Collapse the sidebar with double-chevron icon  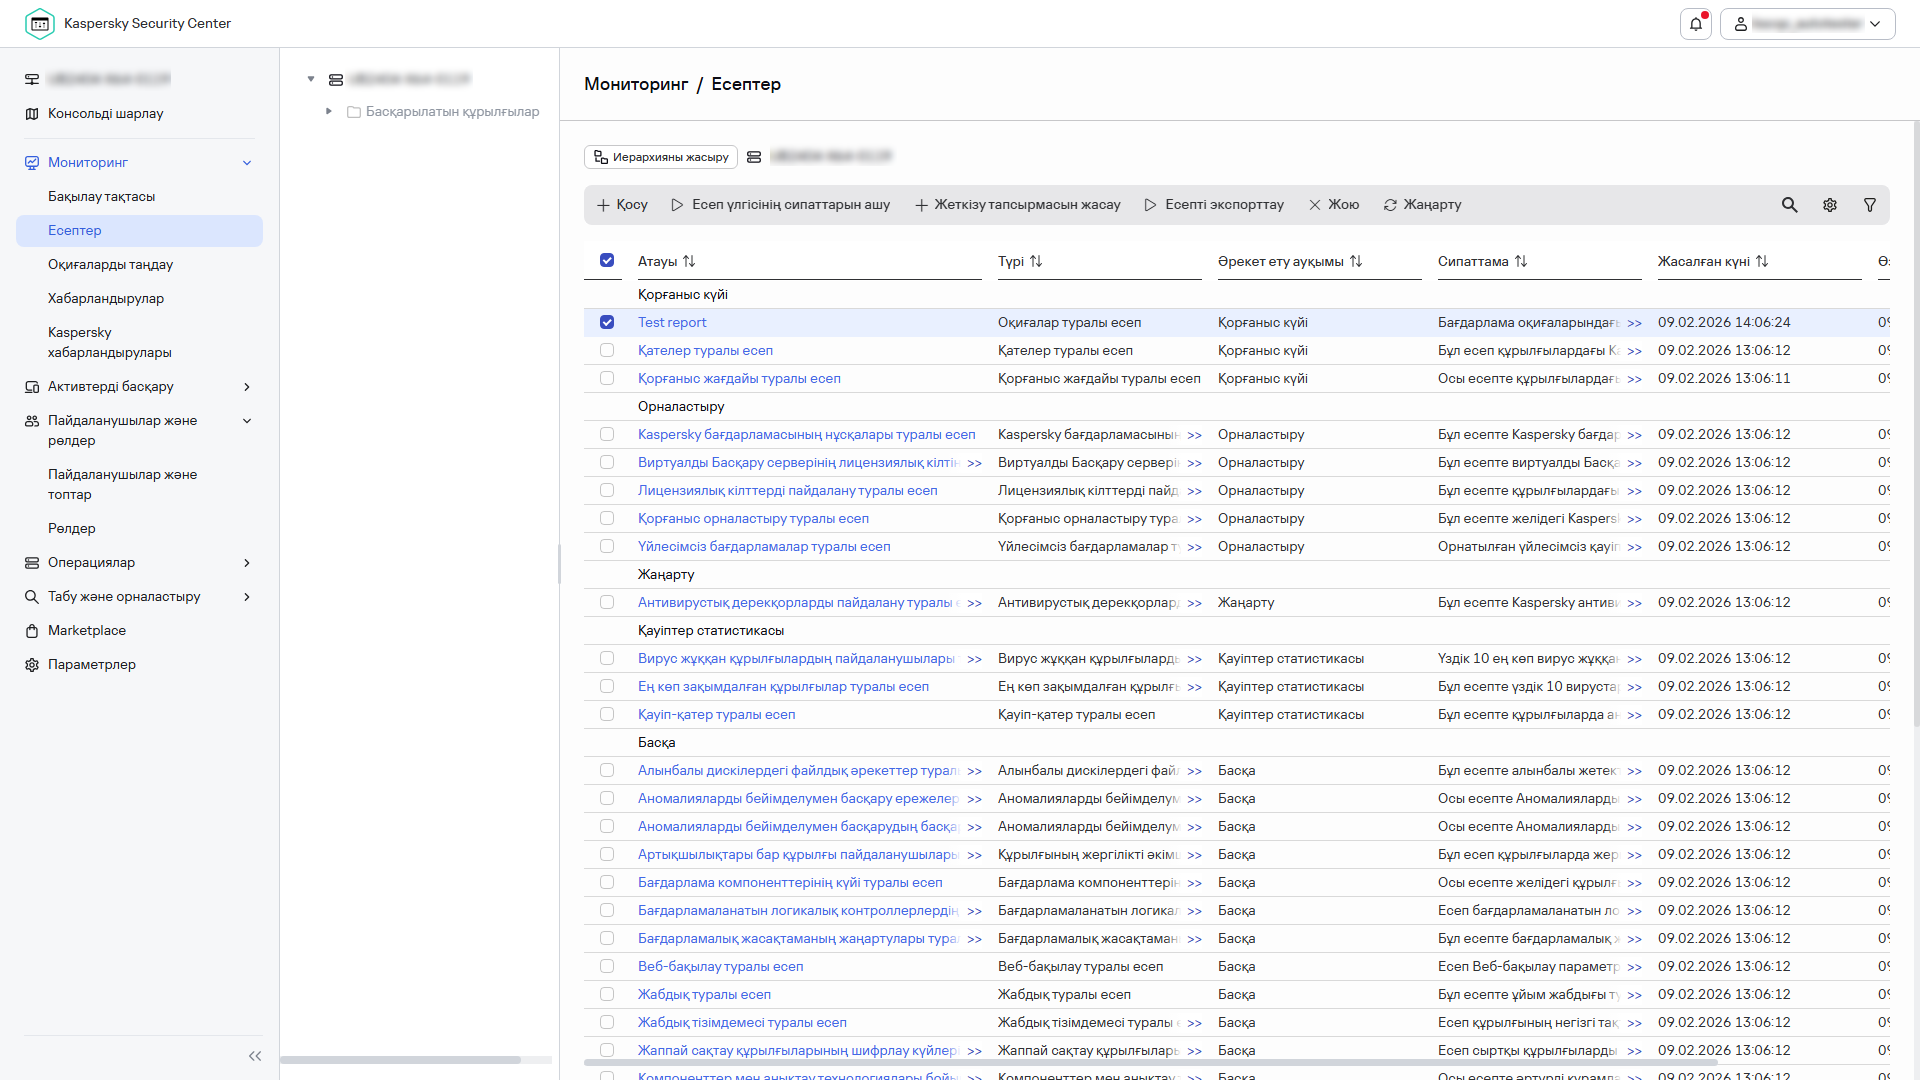[255, 1056]
